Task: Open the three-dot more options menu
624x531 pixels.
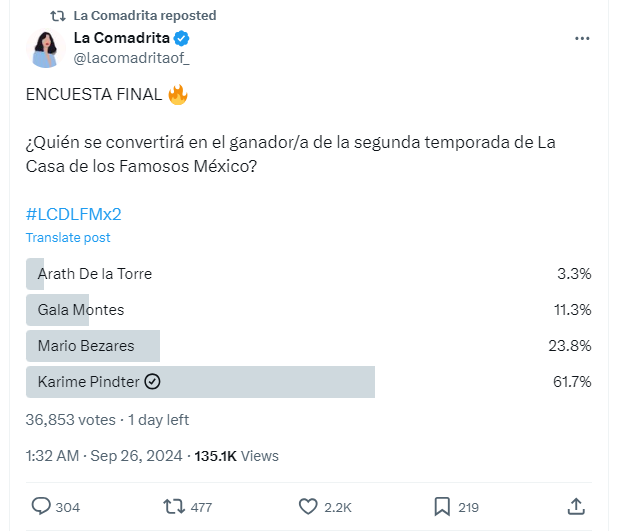Action: tap(583, 38)
